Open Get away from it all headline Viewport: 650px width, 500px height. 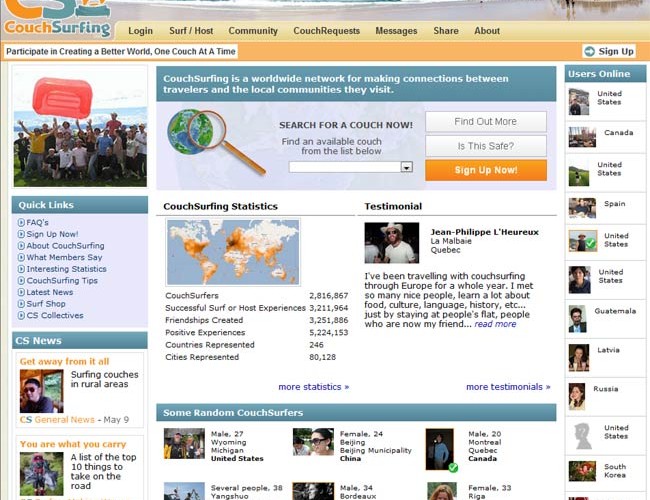coord(64,362)
